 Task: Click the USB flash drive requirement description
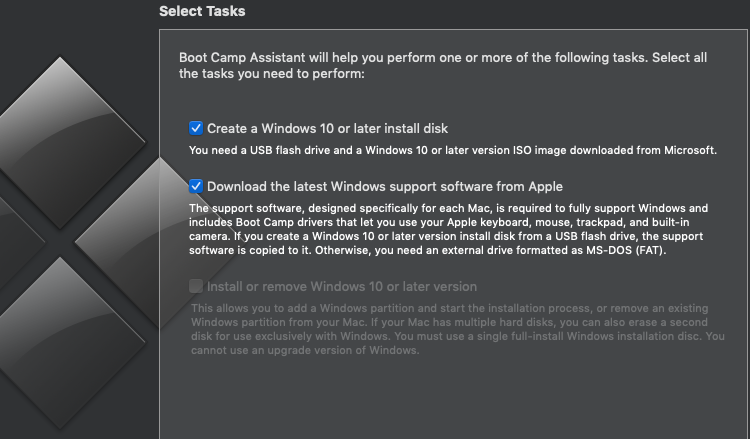[x=452, y=150]
